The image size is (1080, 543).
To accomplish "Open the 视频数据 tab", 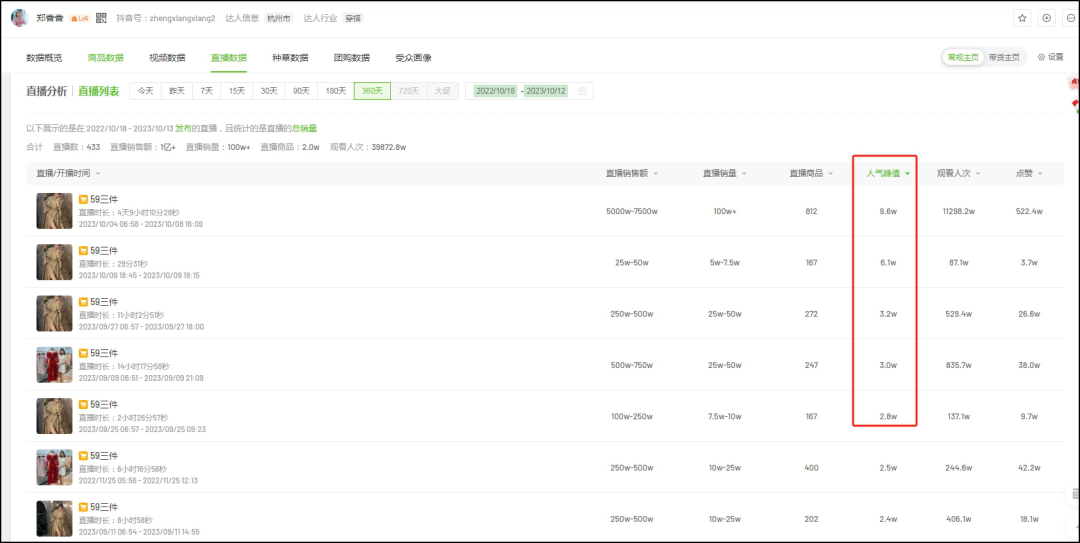I will click(167, 58).
